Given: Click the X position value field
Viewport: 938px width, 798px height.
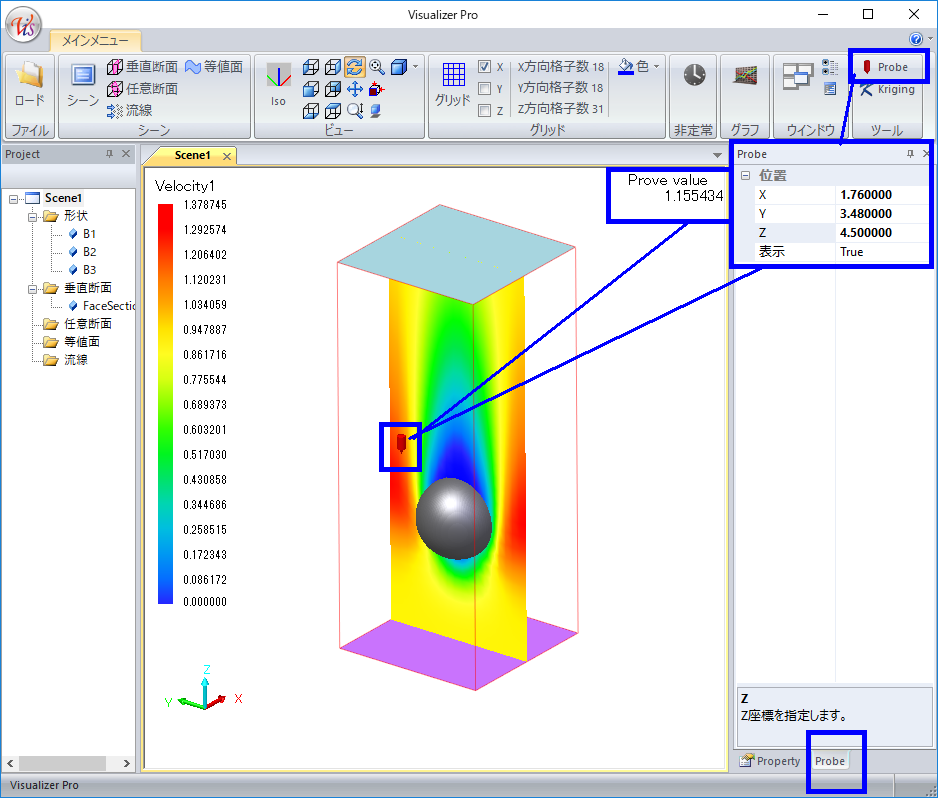Looking at the screenshot, I should click(x=880, y=195).
